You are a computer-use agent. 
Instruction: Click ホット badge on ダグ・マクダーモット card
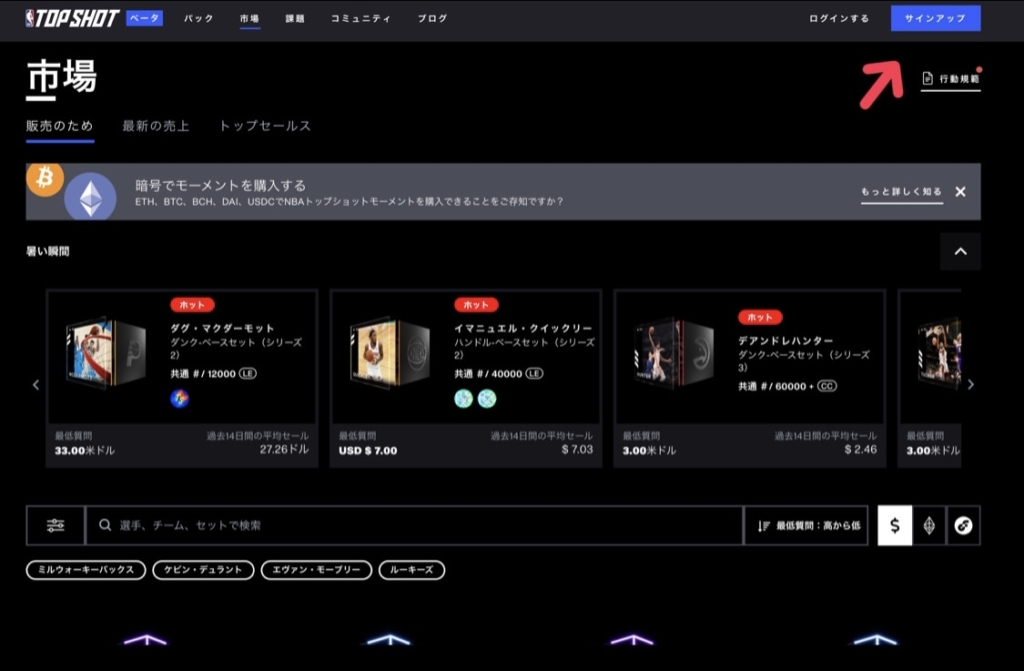[192, 305]
